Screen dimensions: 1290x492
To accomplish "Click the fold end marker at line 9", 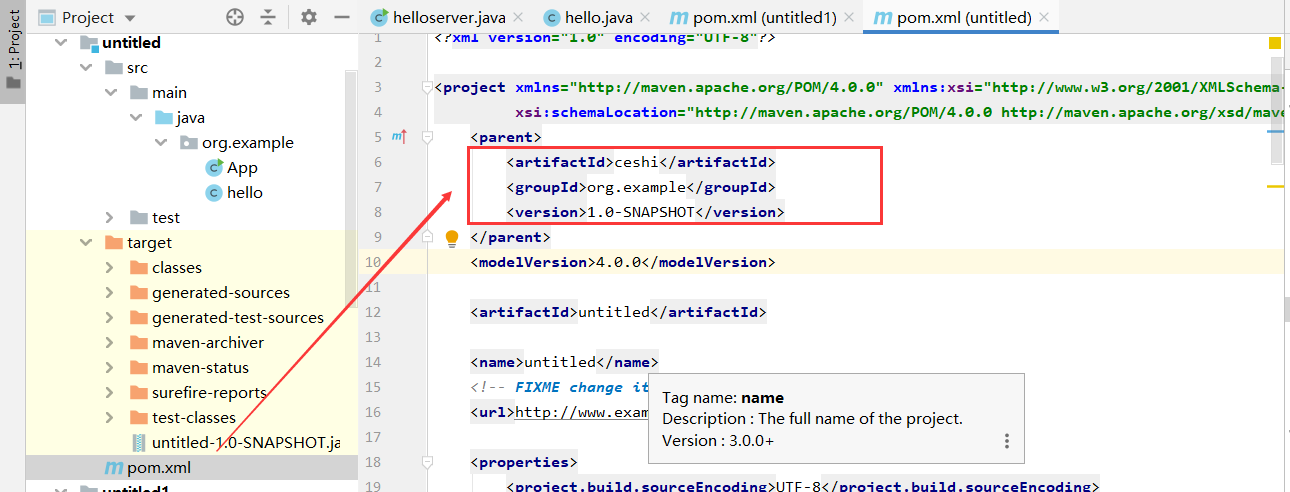I will click(x=427, y=237).
